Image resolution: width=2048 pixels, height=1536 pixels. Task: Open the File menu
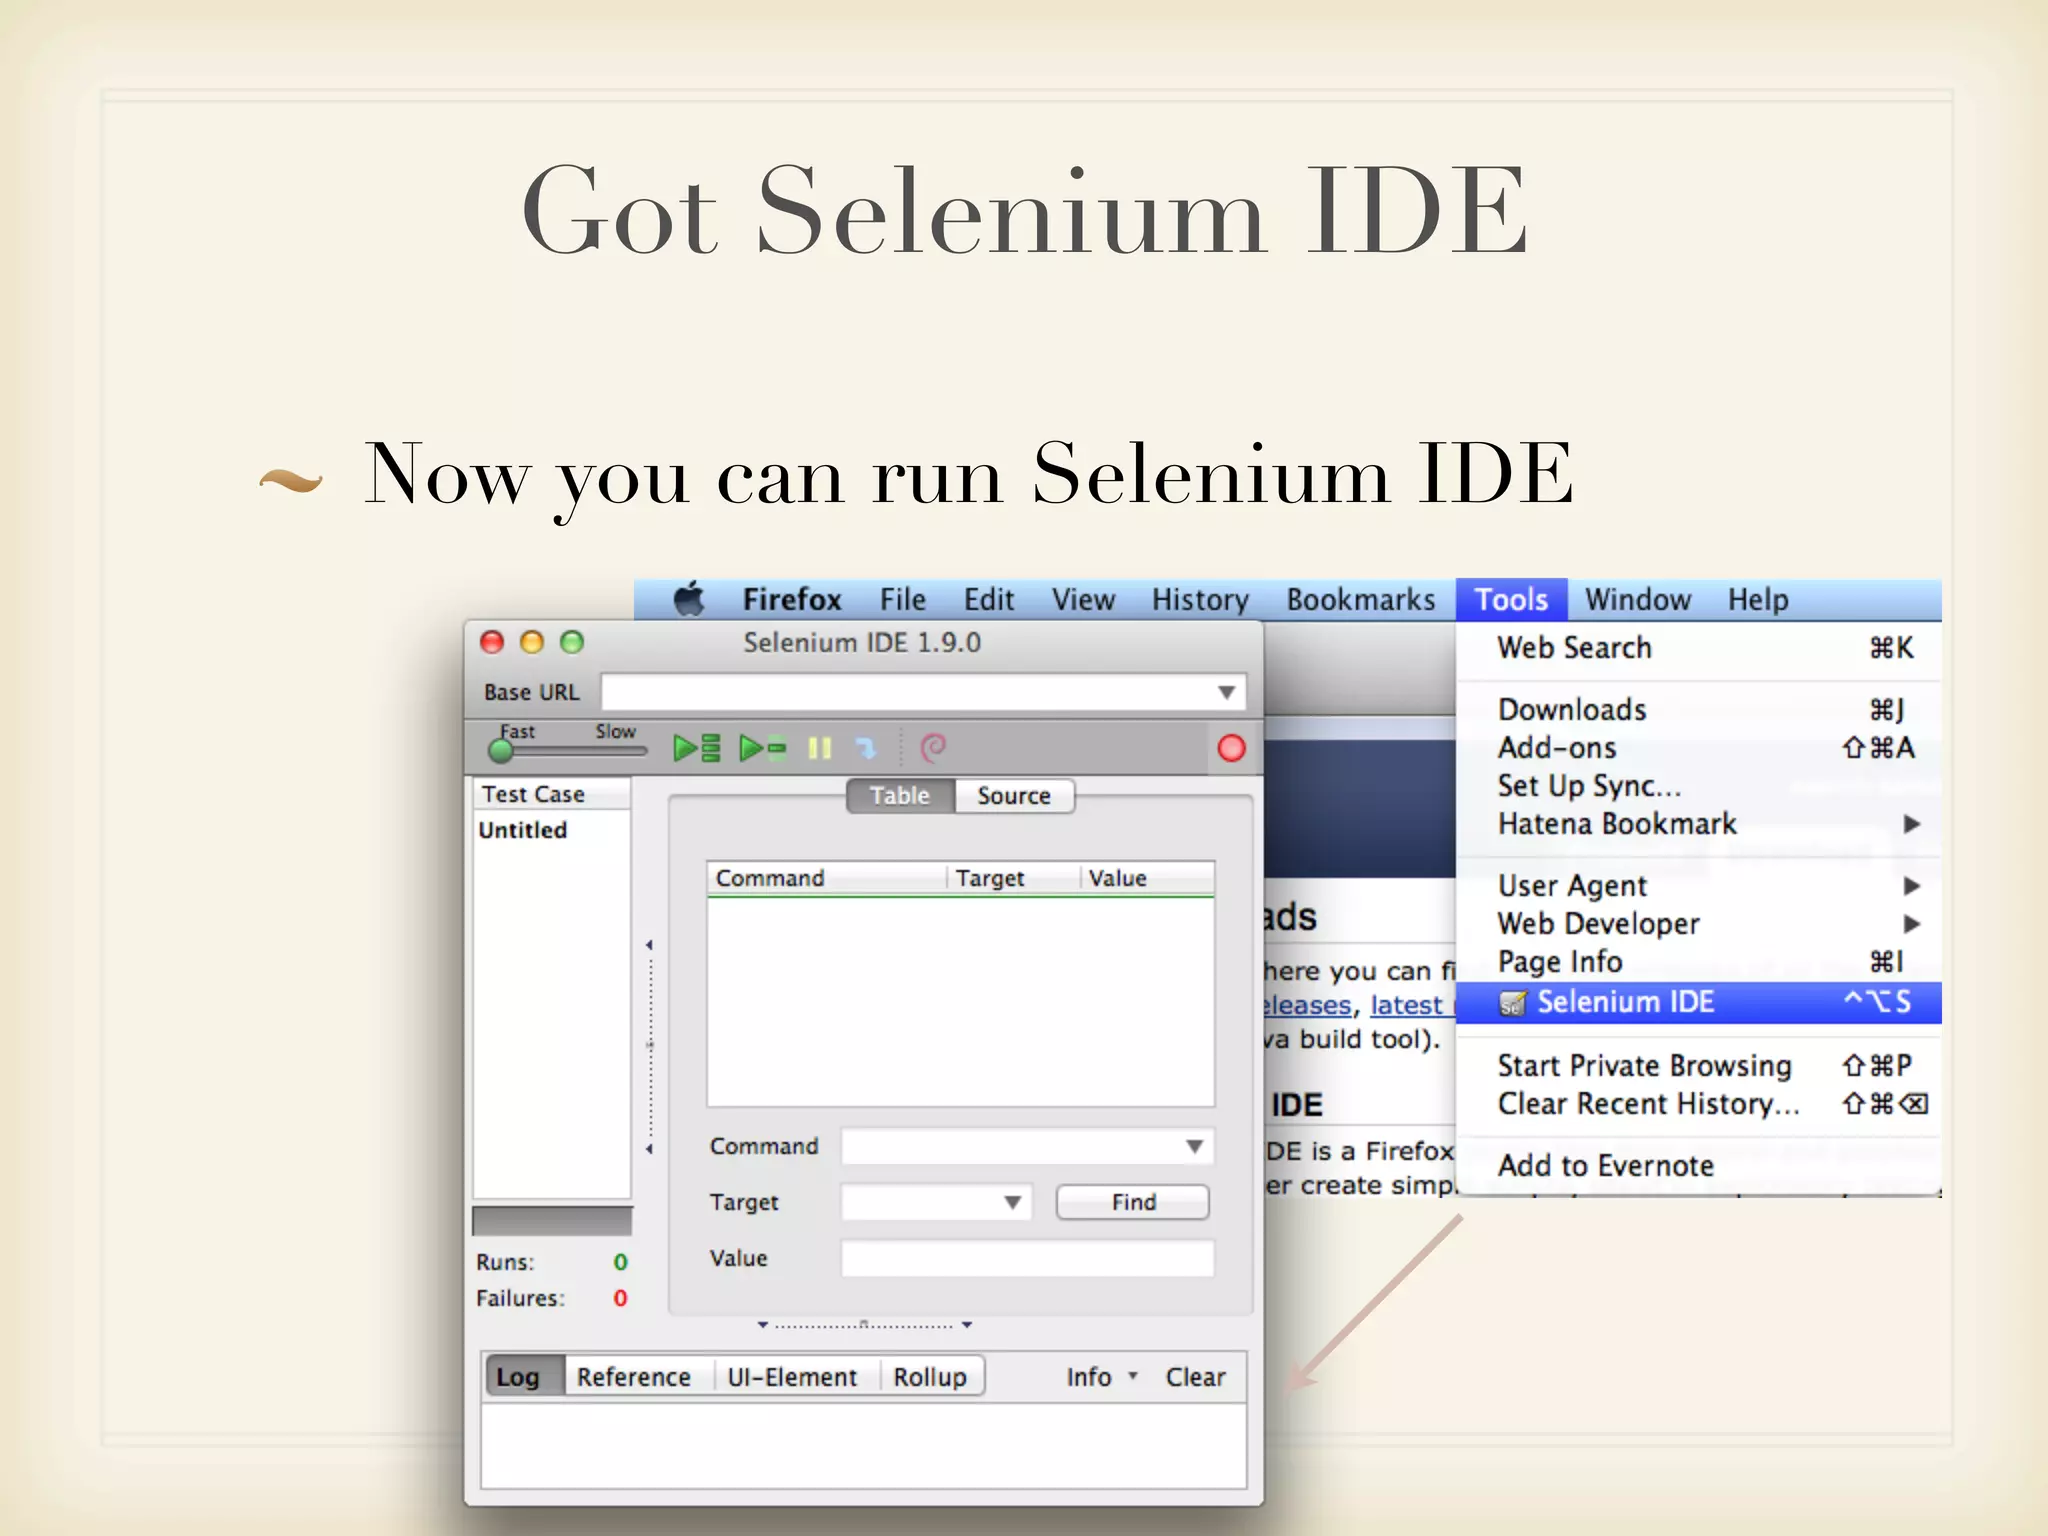click(x=903, y=600)
